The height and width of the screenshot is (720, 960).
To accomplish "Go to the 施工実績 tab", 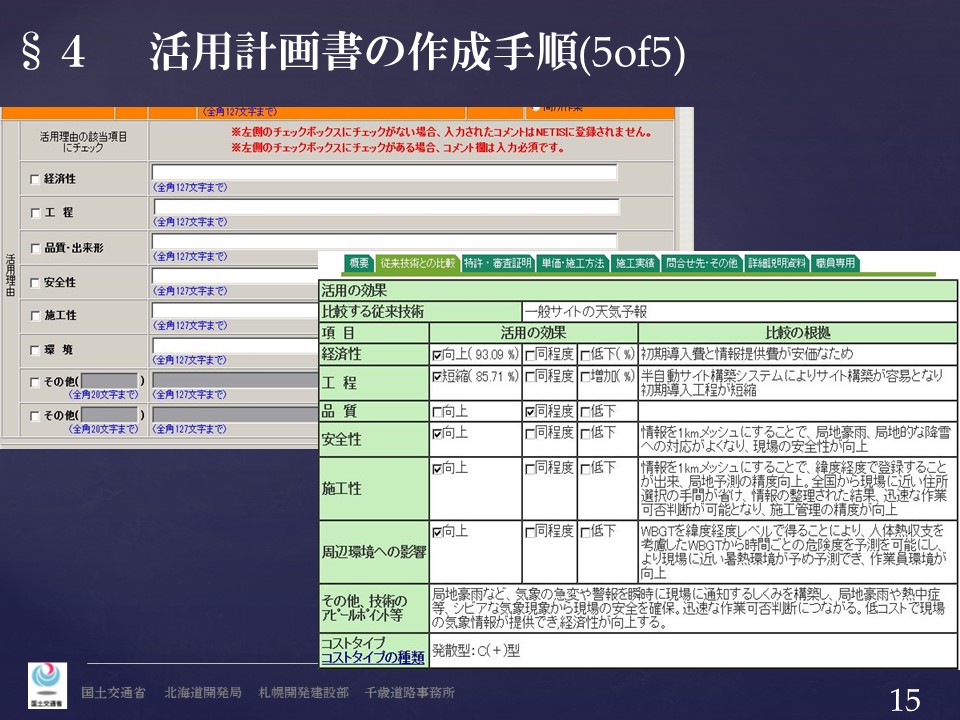I will point(635,263).
